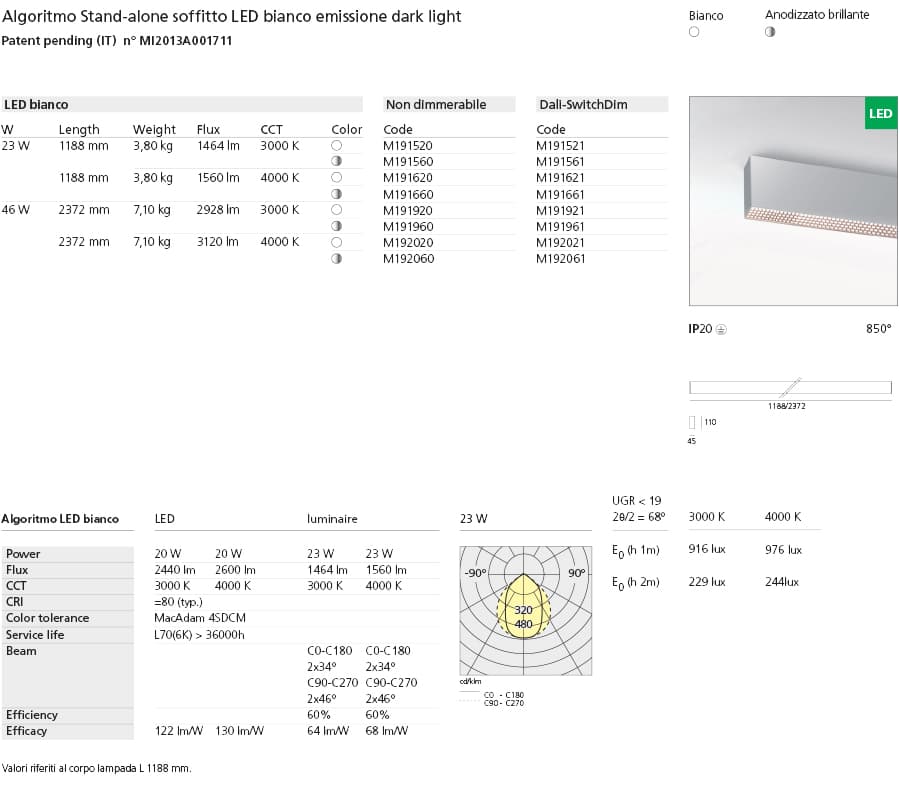The height and width of the screenshot is (802, 900).
Task: Open the Algoritmo LED bianco section
Action: pos(60,519)
